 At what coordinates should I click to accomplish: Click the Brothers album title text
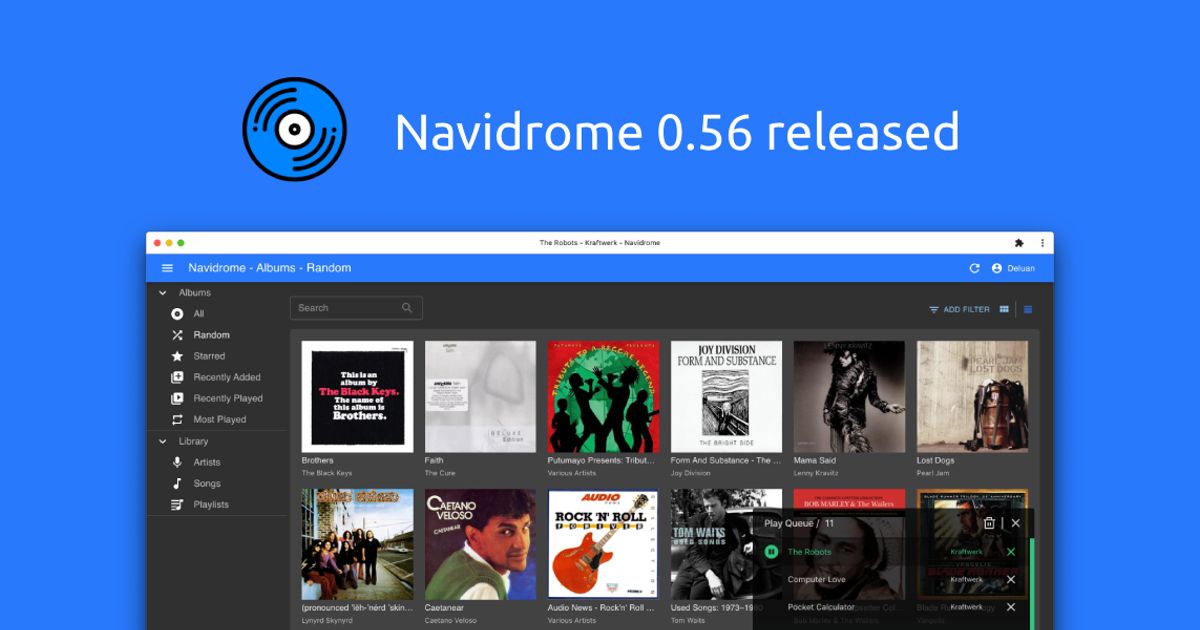pos(318,461)
